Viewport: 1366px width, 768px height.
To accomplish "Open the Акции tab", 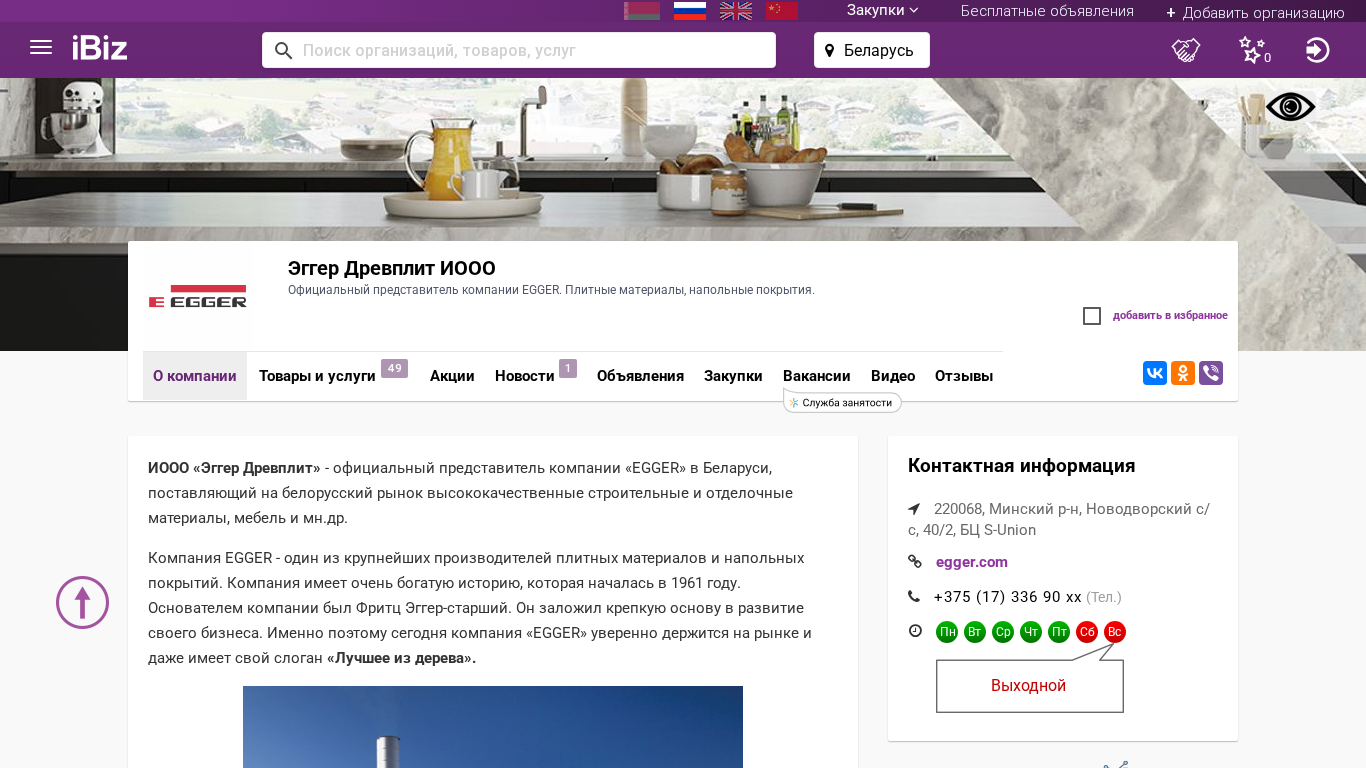I will pyautogui.click(x=452, y=376).
